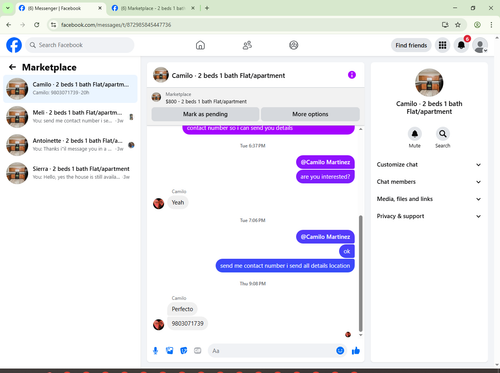Open a new browser tab

pos(207,8)
